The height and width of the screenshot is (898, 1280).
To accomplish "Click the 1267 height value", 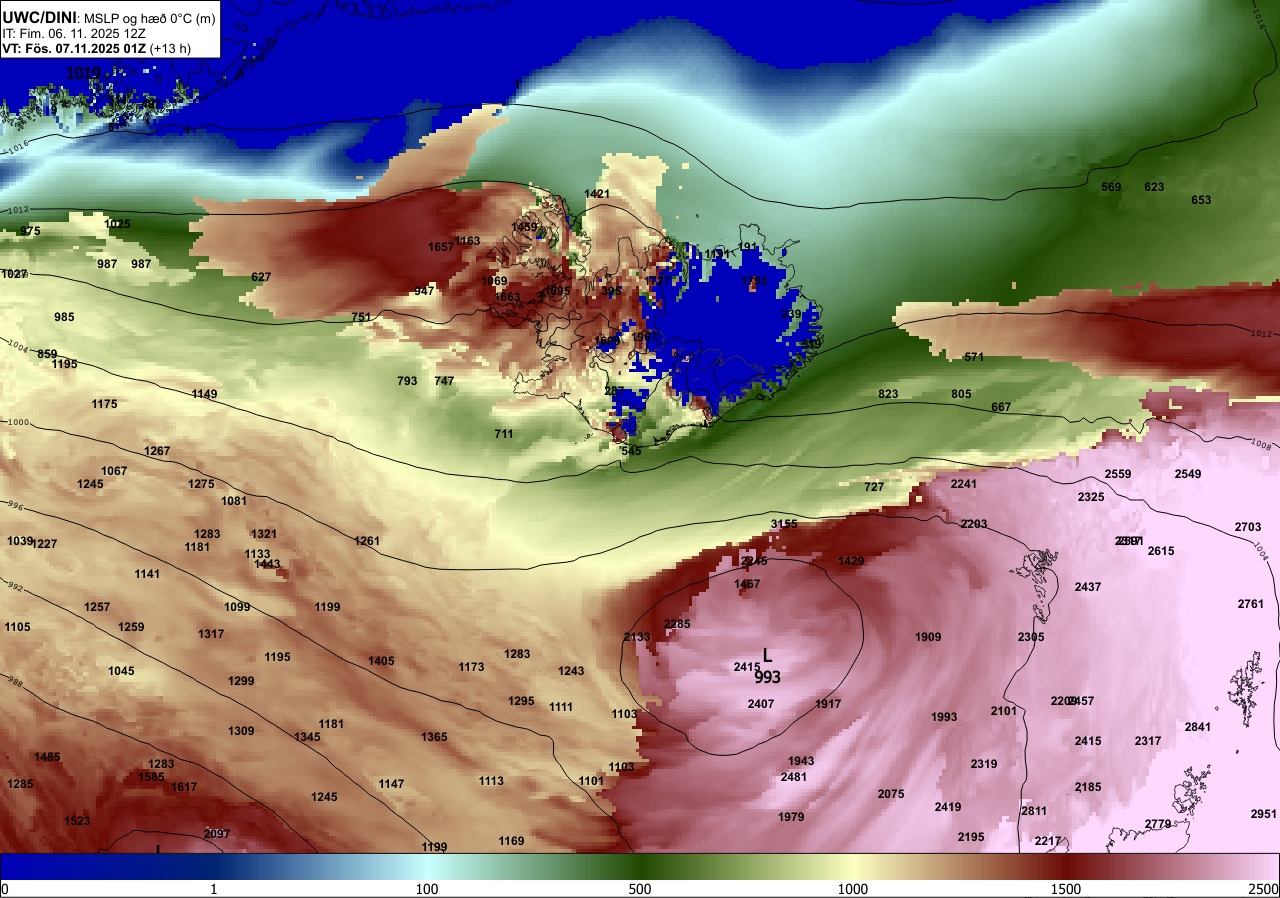I will click(x=157, y=451).
